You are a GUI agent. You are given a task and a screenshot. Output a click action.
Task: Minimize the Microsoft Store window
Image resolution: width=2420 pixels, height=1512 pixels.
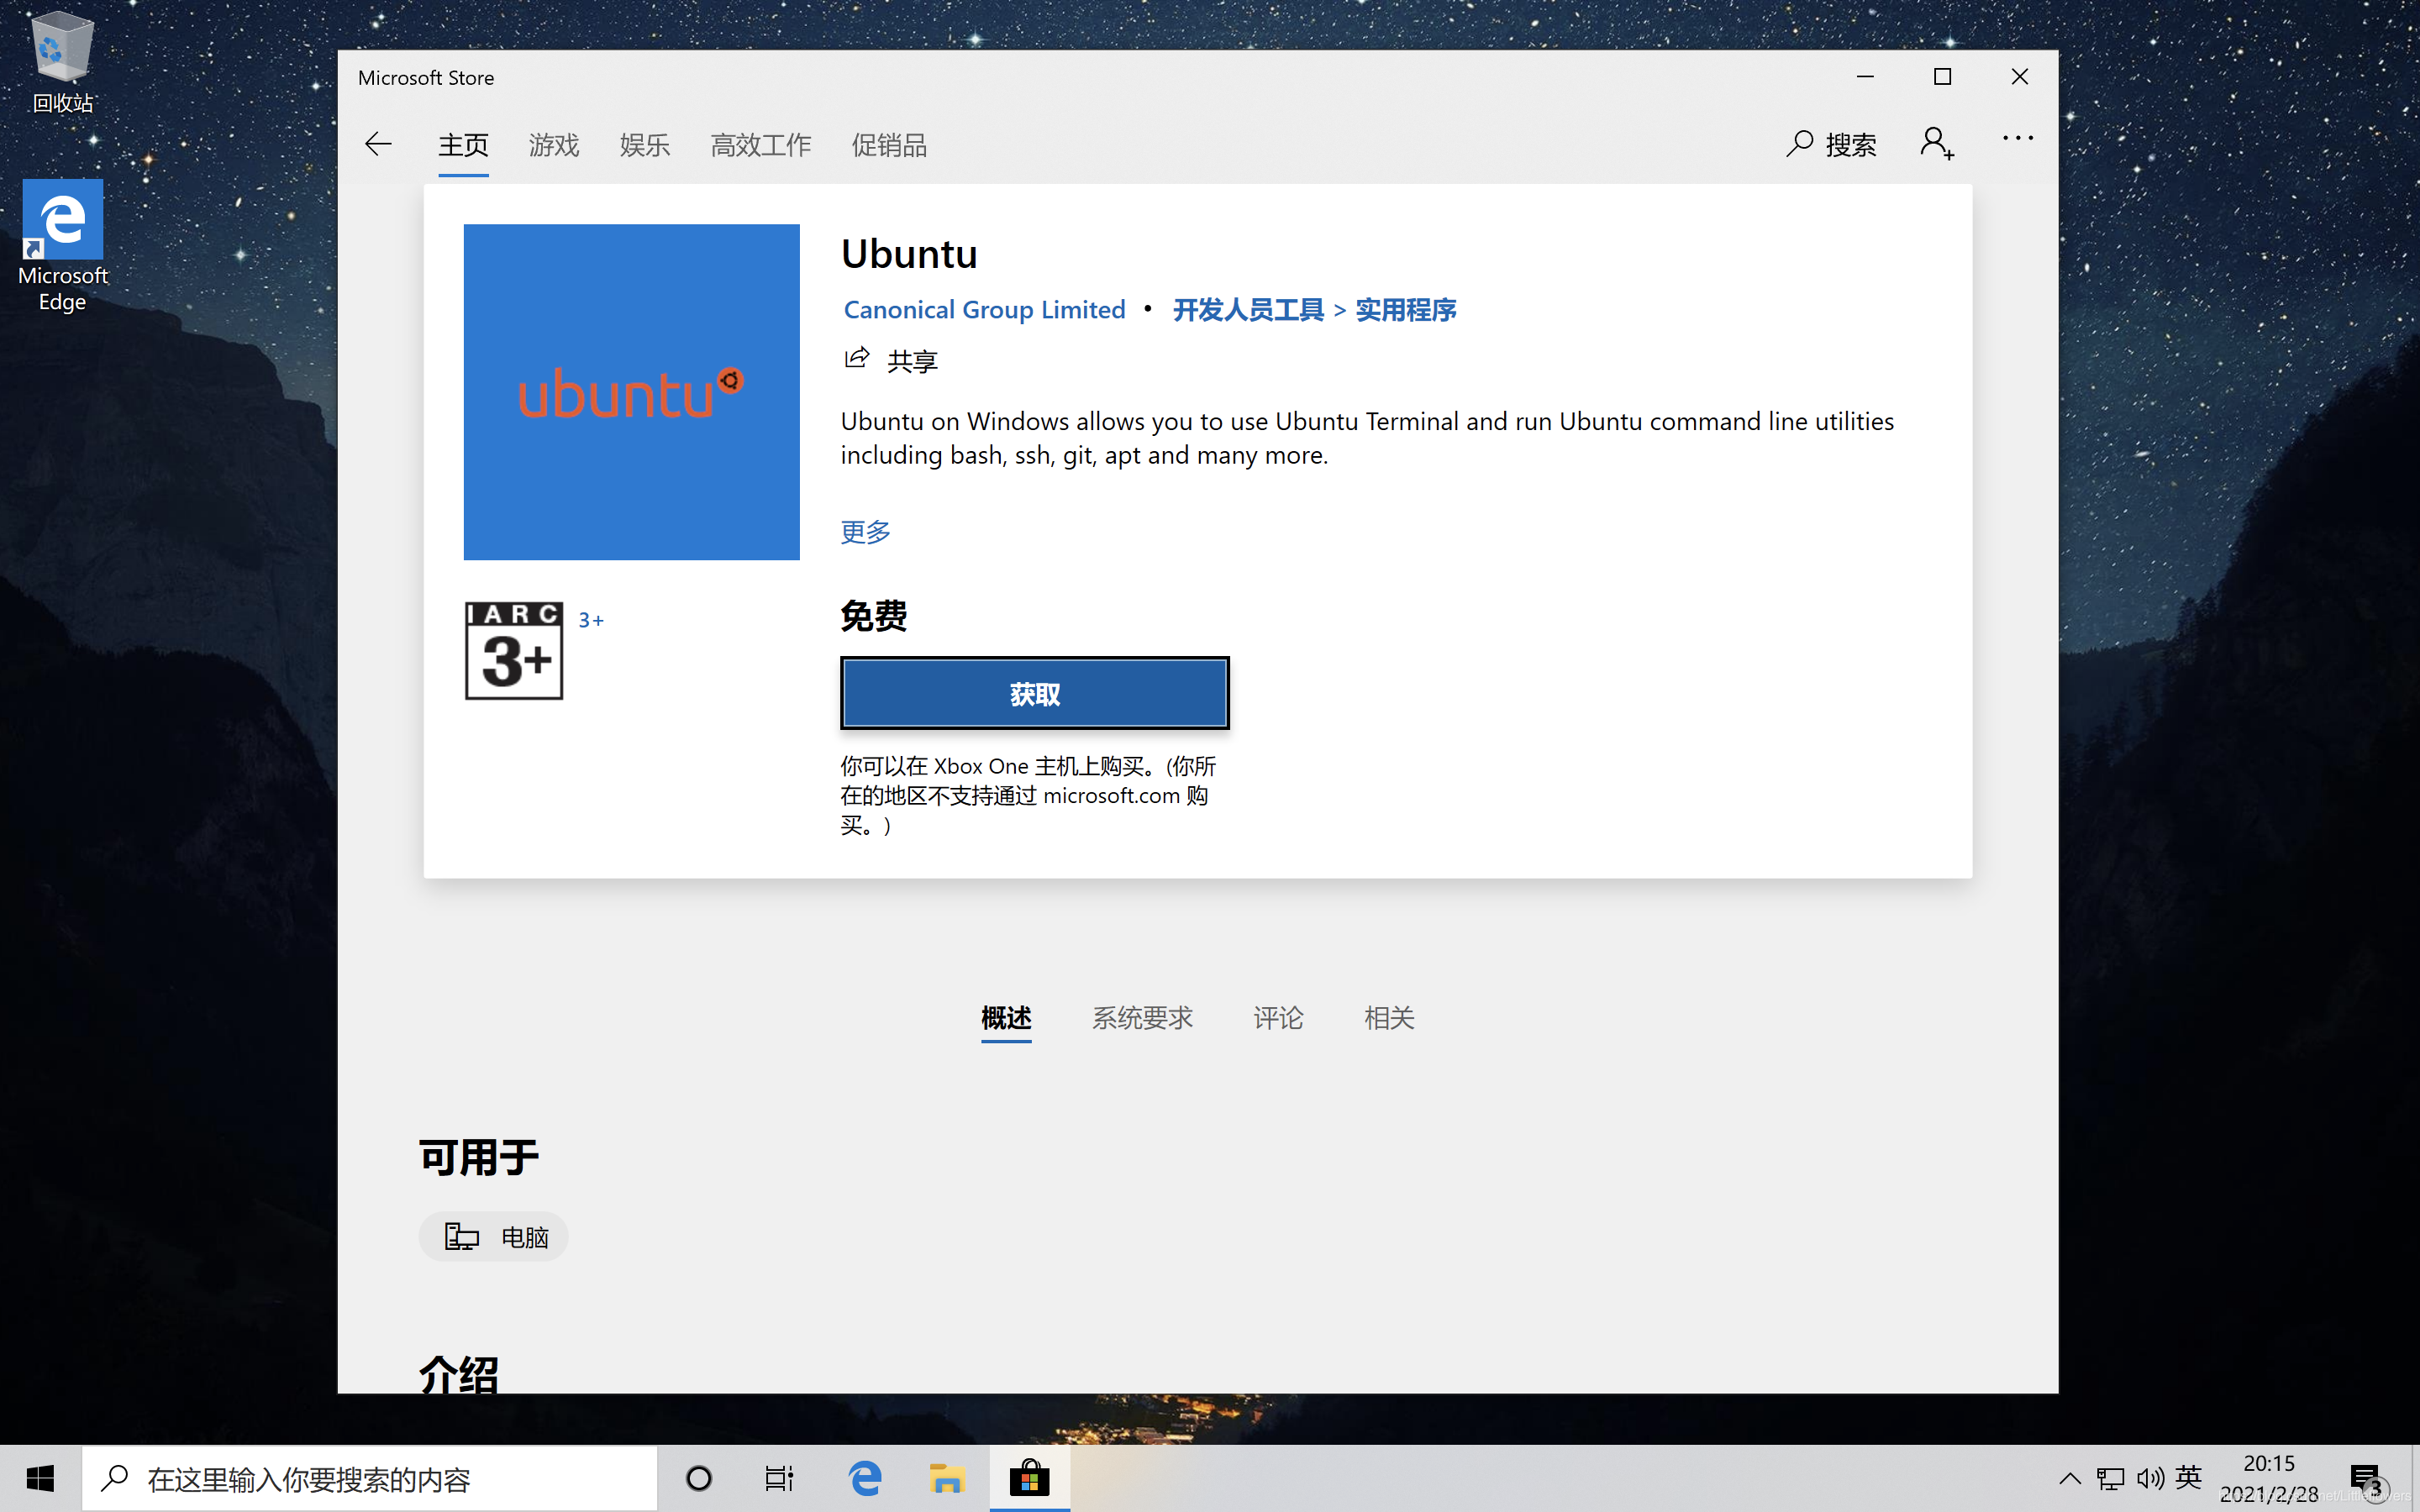point(1865,77)
